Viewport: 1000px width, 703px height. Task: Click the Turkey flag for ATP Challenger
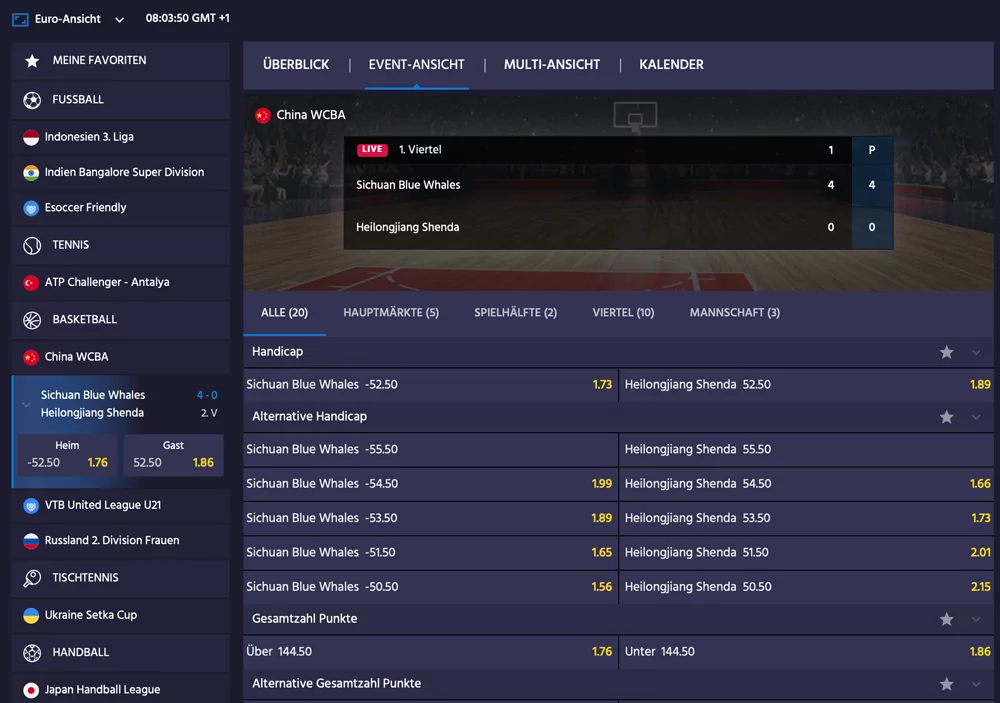(x=31, y=283)
